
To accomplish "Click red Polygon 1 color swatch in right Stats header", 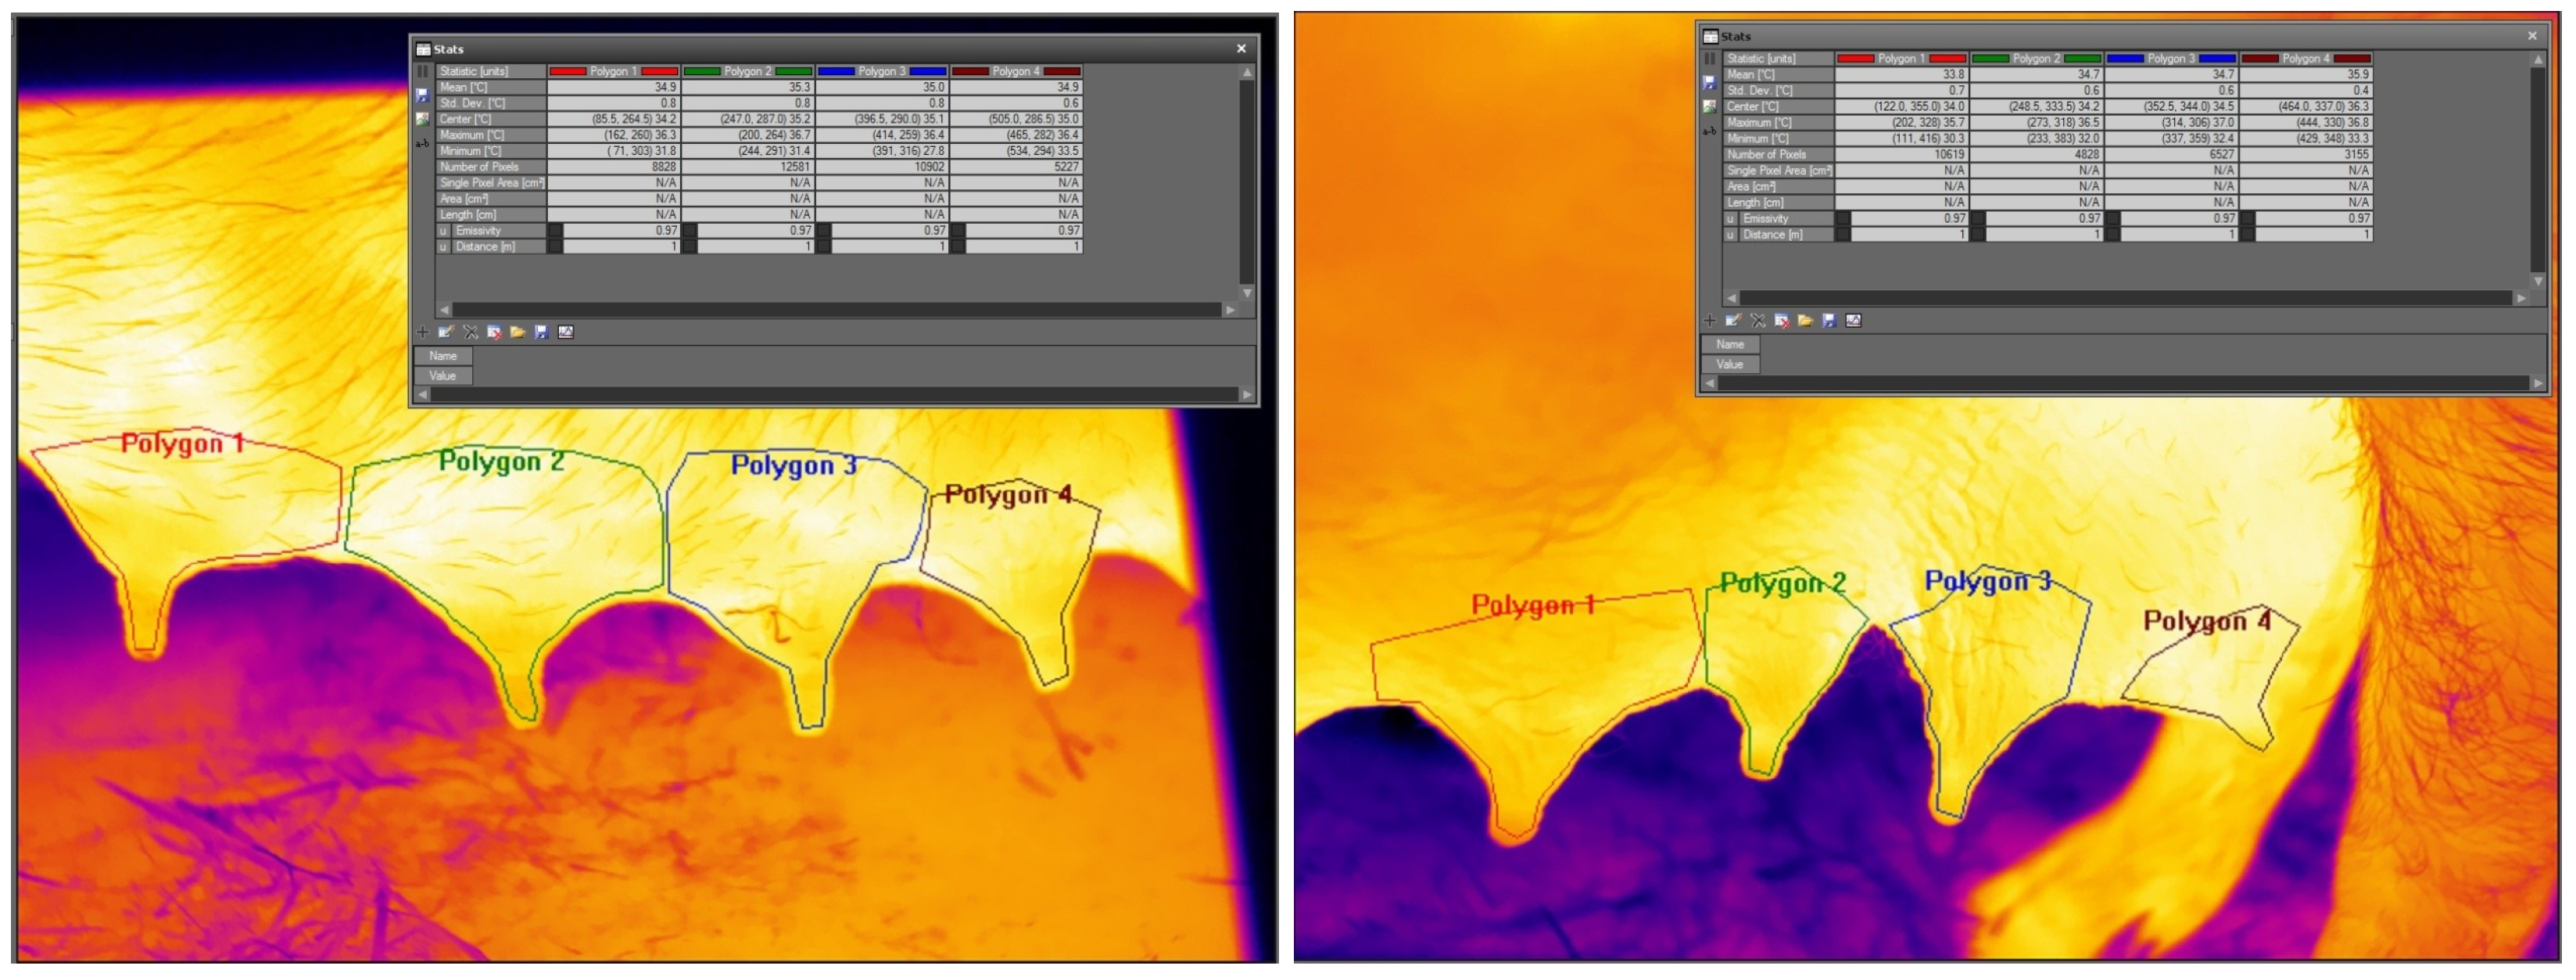I will [1855, 59].
